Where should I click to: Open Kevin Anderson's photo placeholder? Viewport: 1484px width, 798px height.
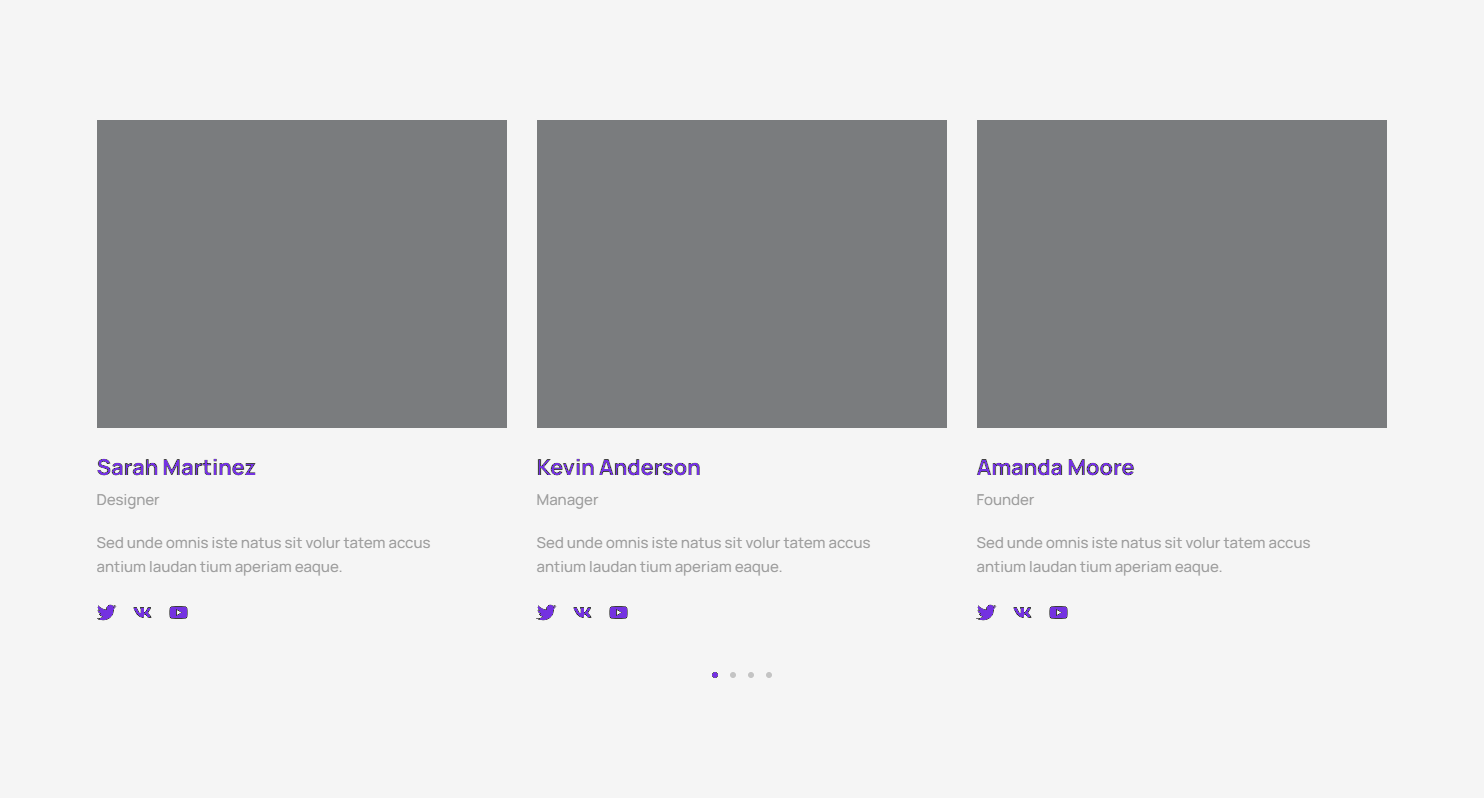[742, 274]
